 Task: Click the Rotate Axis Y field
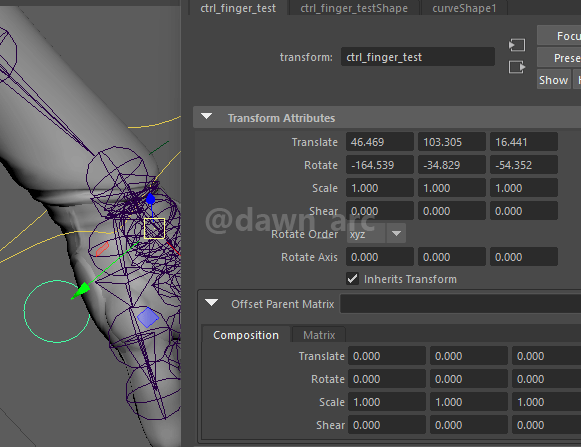pyautogui.click(x=452, y=257)
